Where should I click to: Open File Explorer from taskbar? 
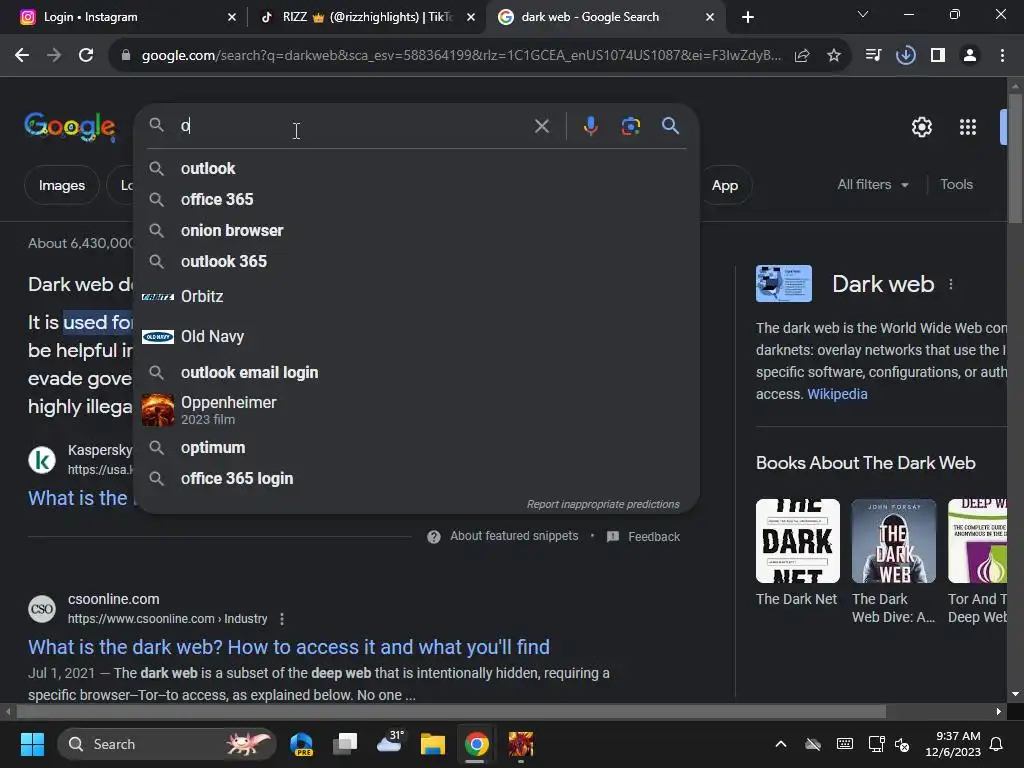(x=432, y=744)
